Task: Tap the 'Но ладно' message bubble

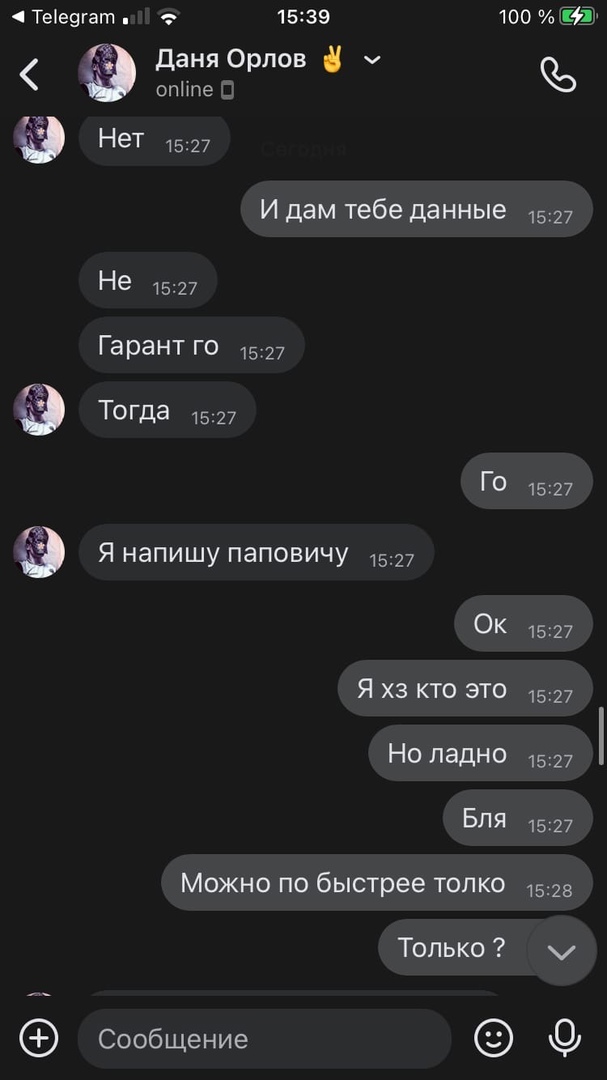Action: 480,753
